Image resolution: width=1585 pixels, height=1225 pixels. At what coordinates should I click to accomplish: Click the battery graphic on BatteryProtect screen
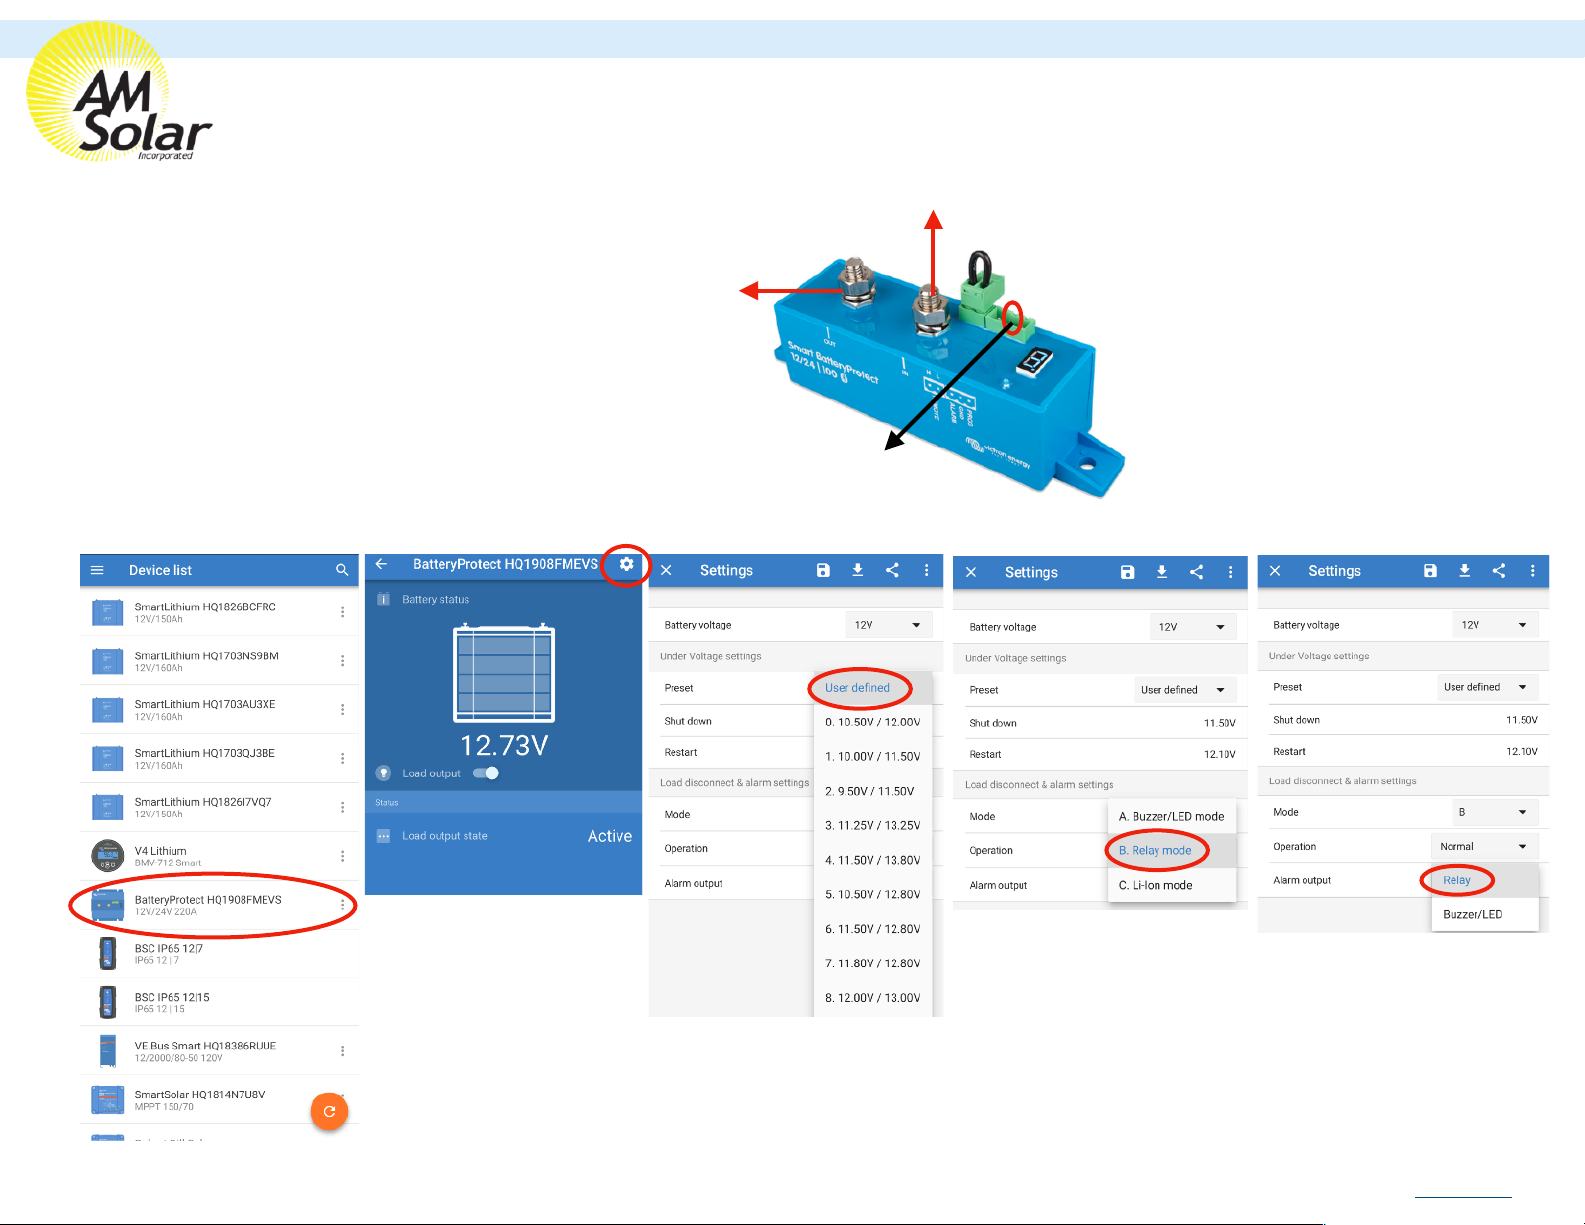click(504, 673)
